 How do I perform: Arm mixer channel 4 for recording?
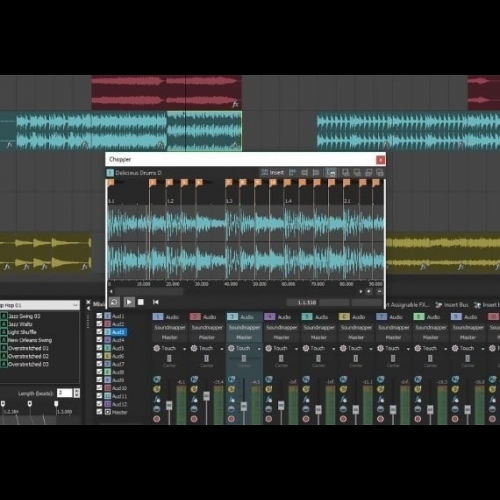tap(269, 419)
